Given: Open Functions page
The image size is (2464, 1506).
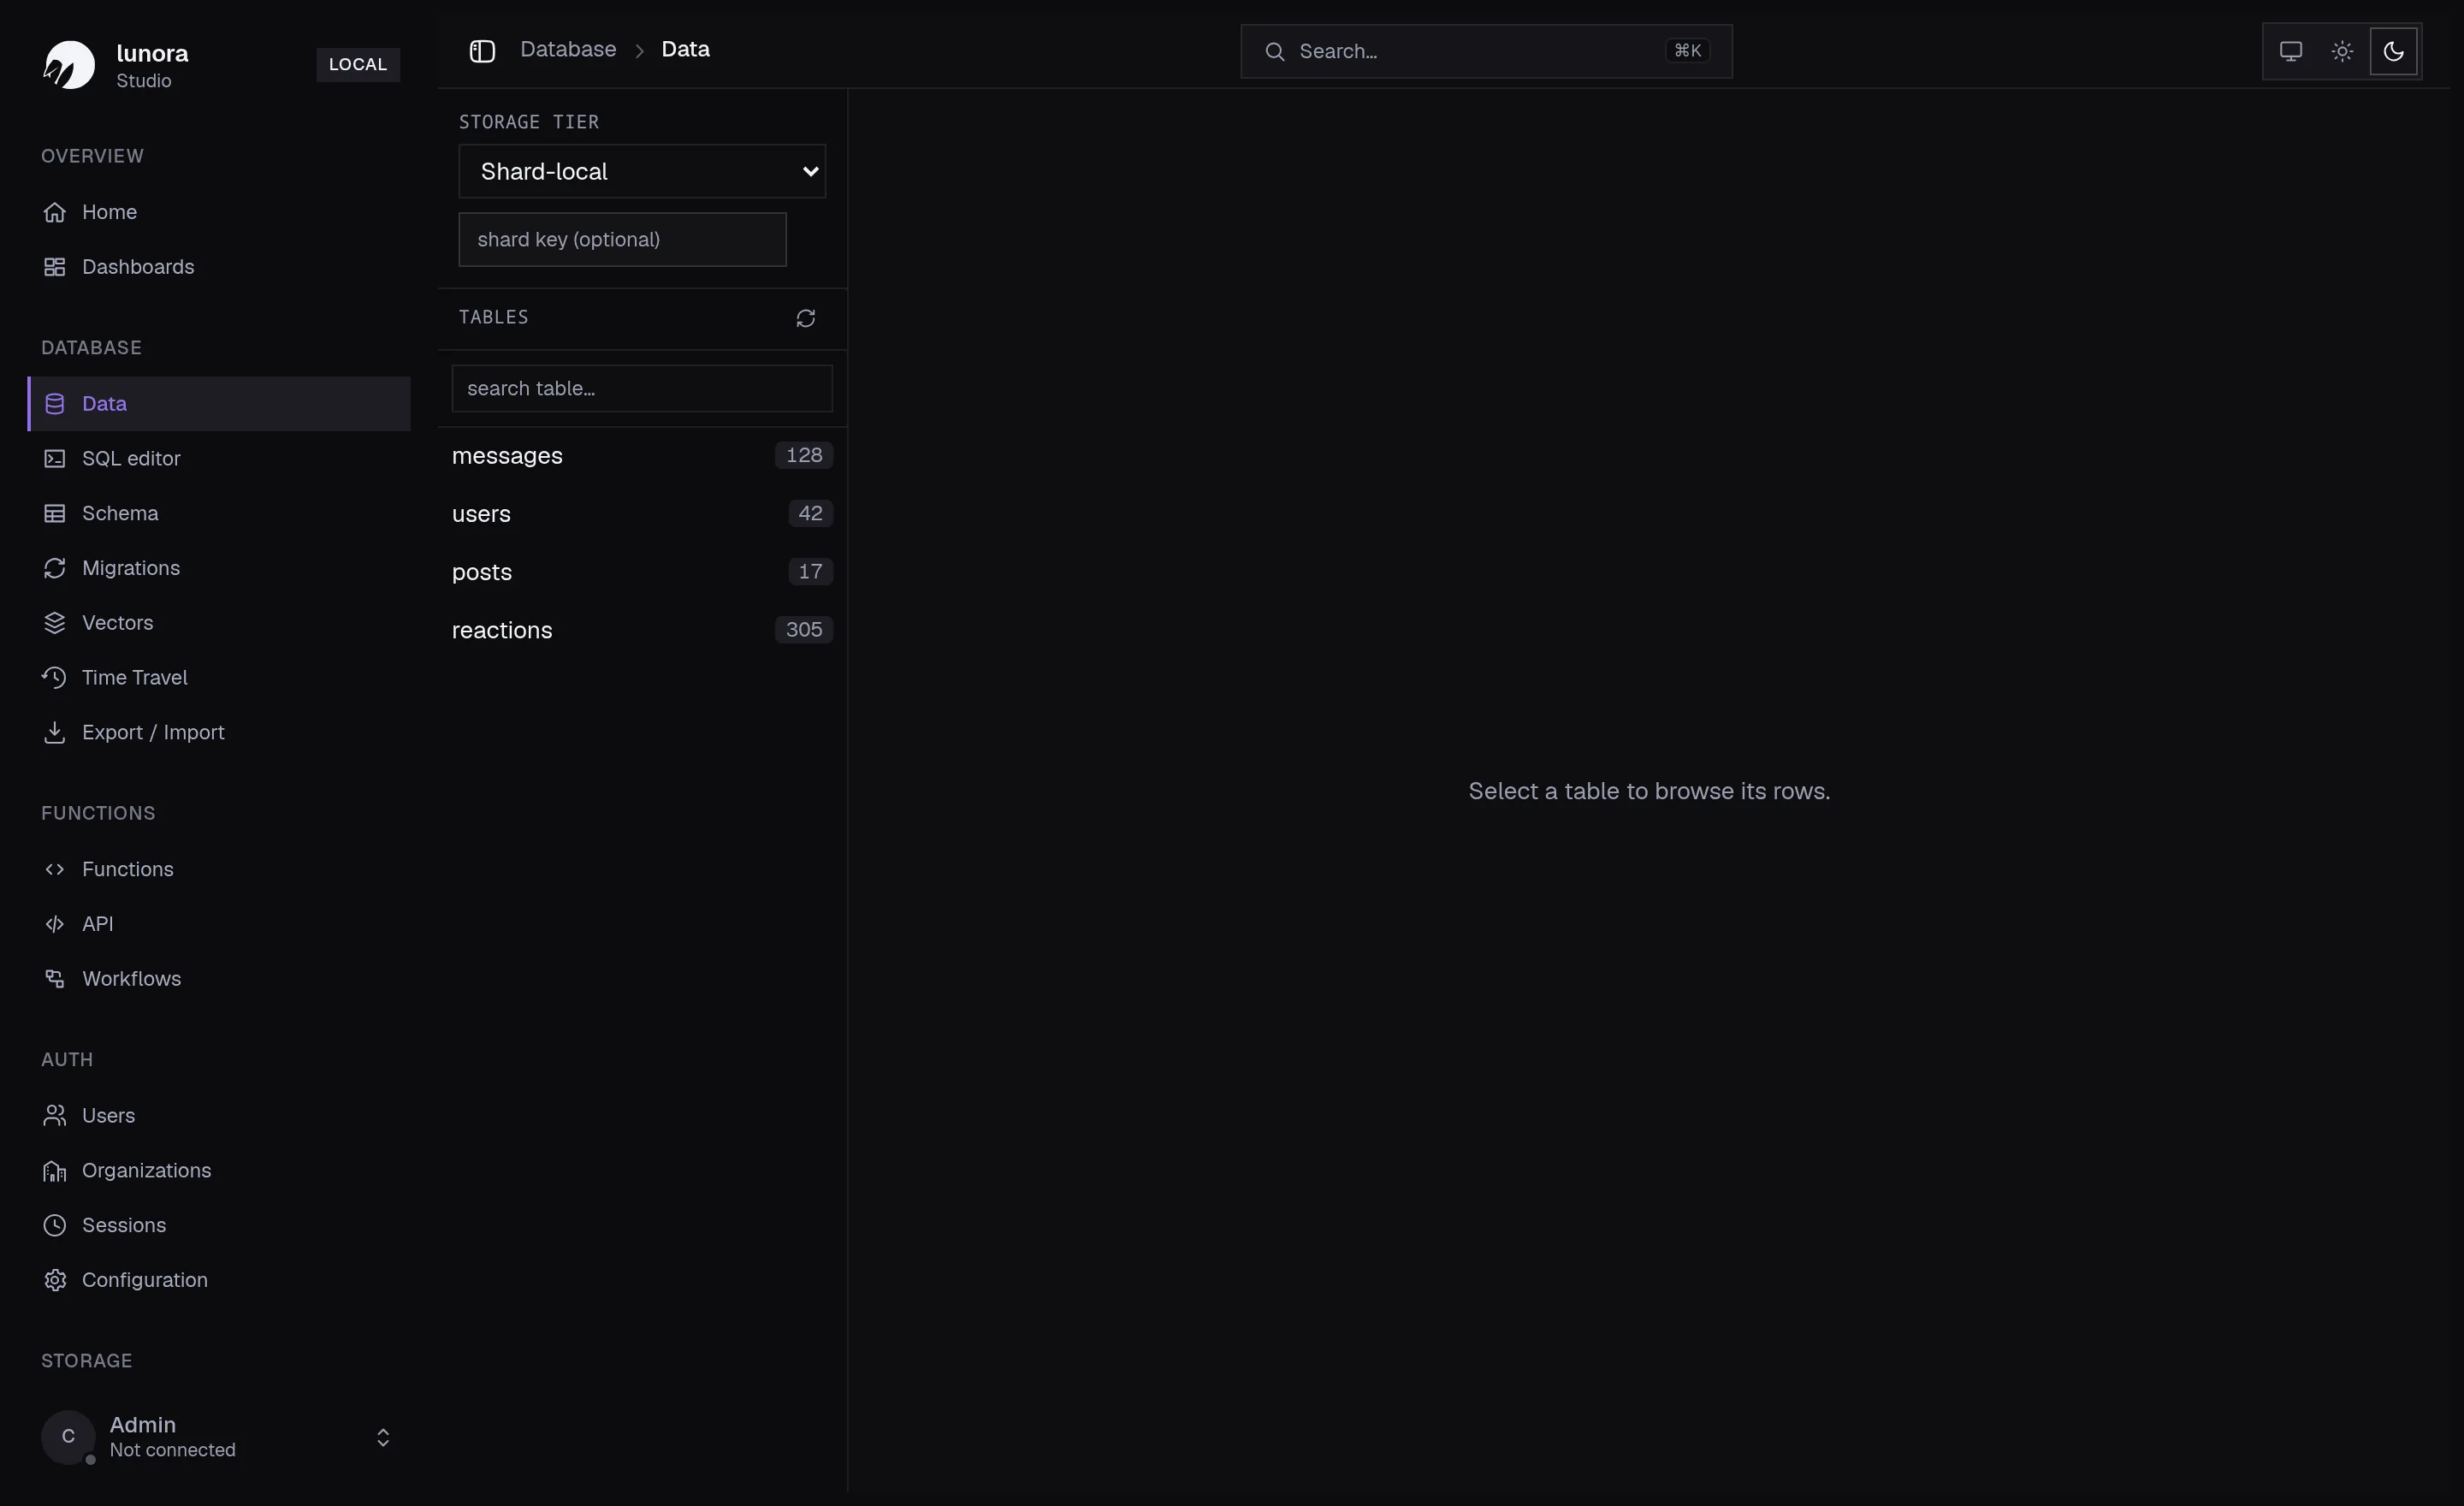Looking at the screenshot, I should click(x=219, y=869).
